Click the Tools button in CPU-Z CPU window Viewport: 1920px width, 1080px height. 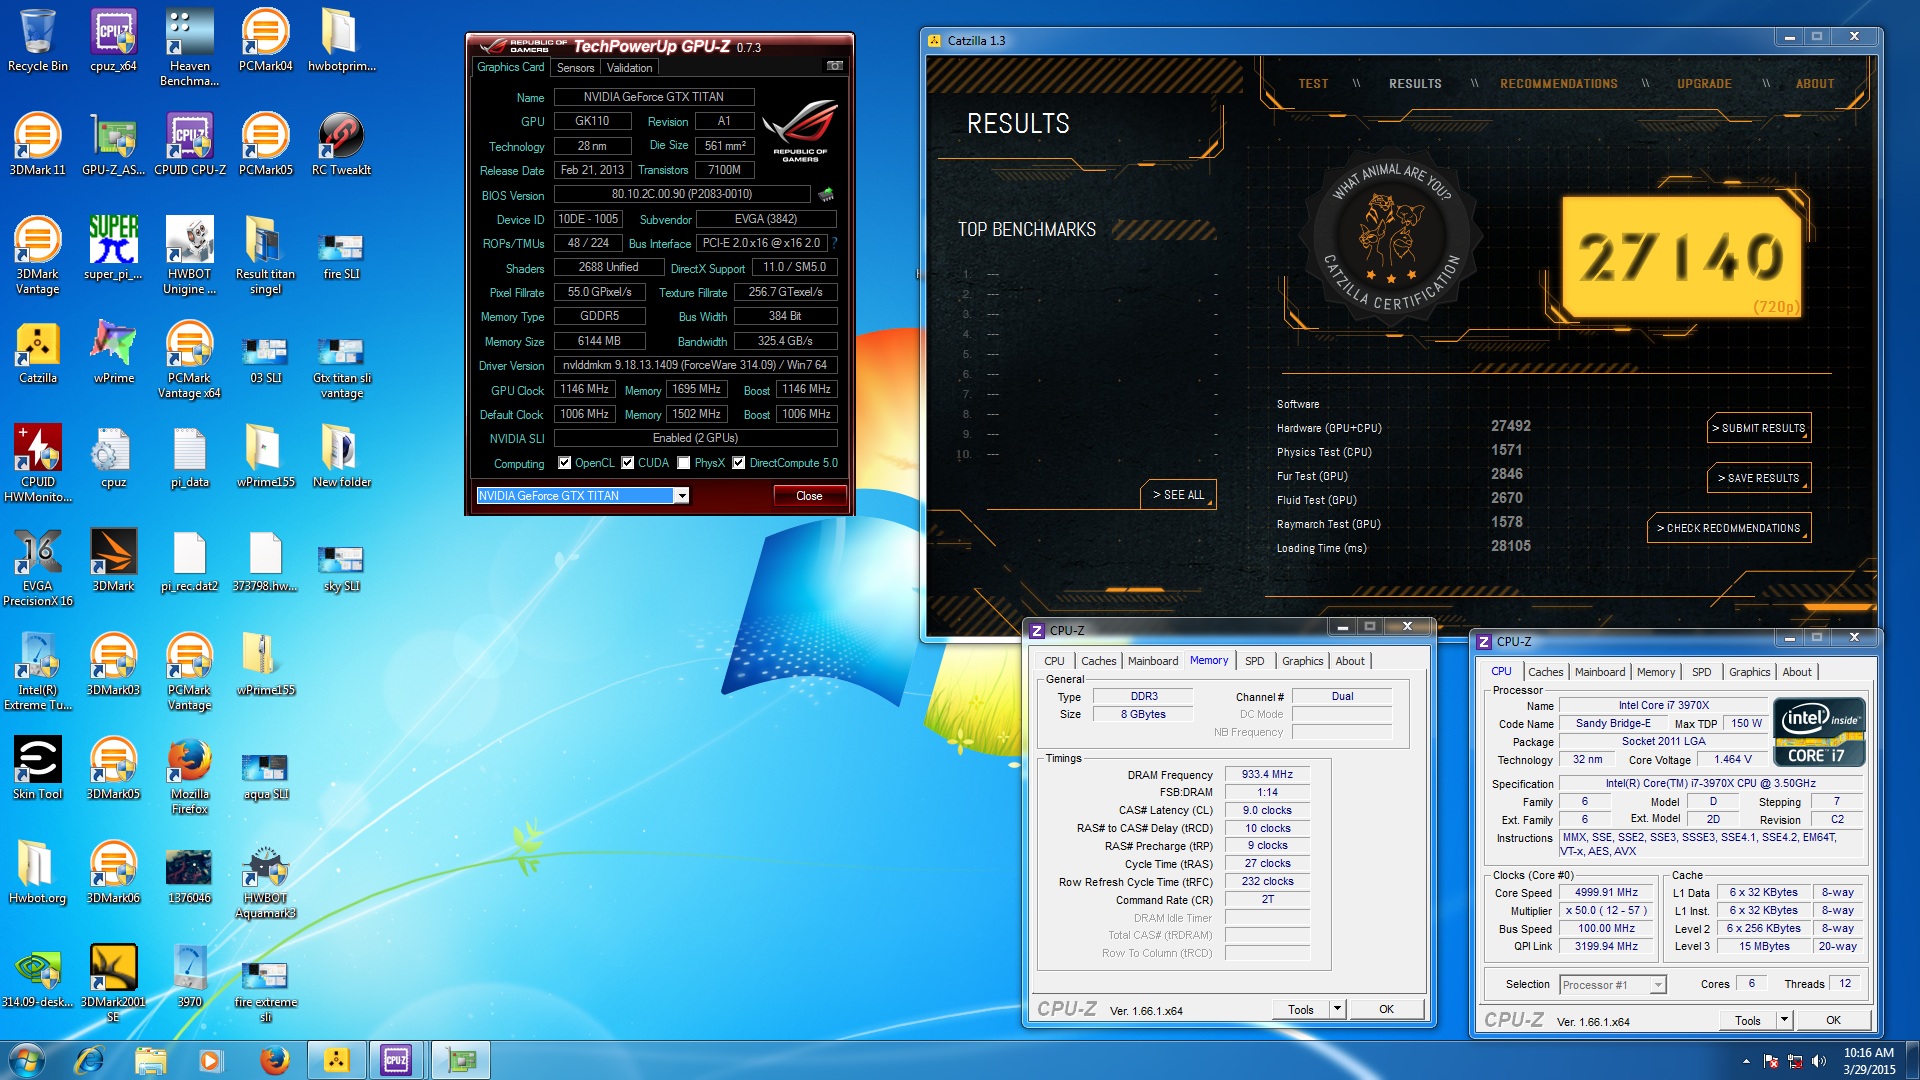[x=1748, y=1020]
